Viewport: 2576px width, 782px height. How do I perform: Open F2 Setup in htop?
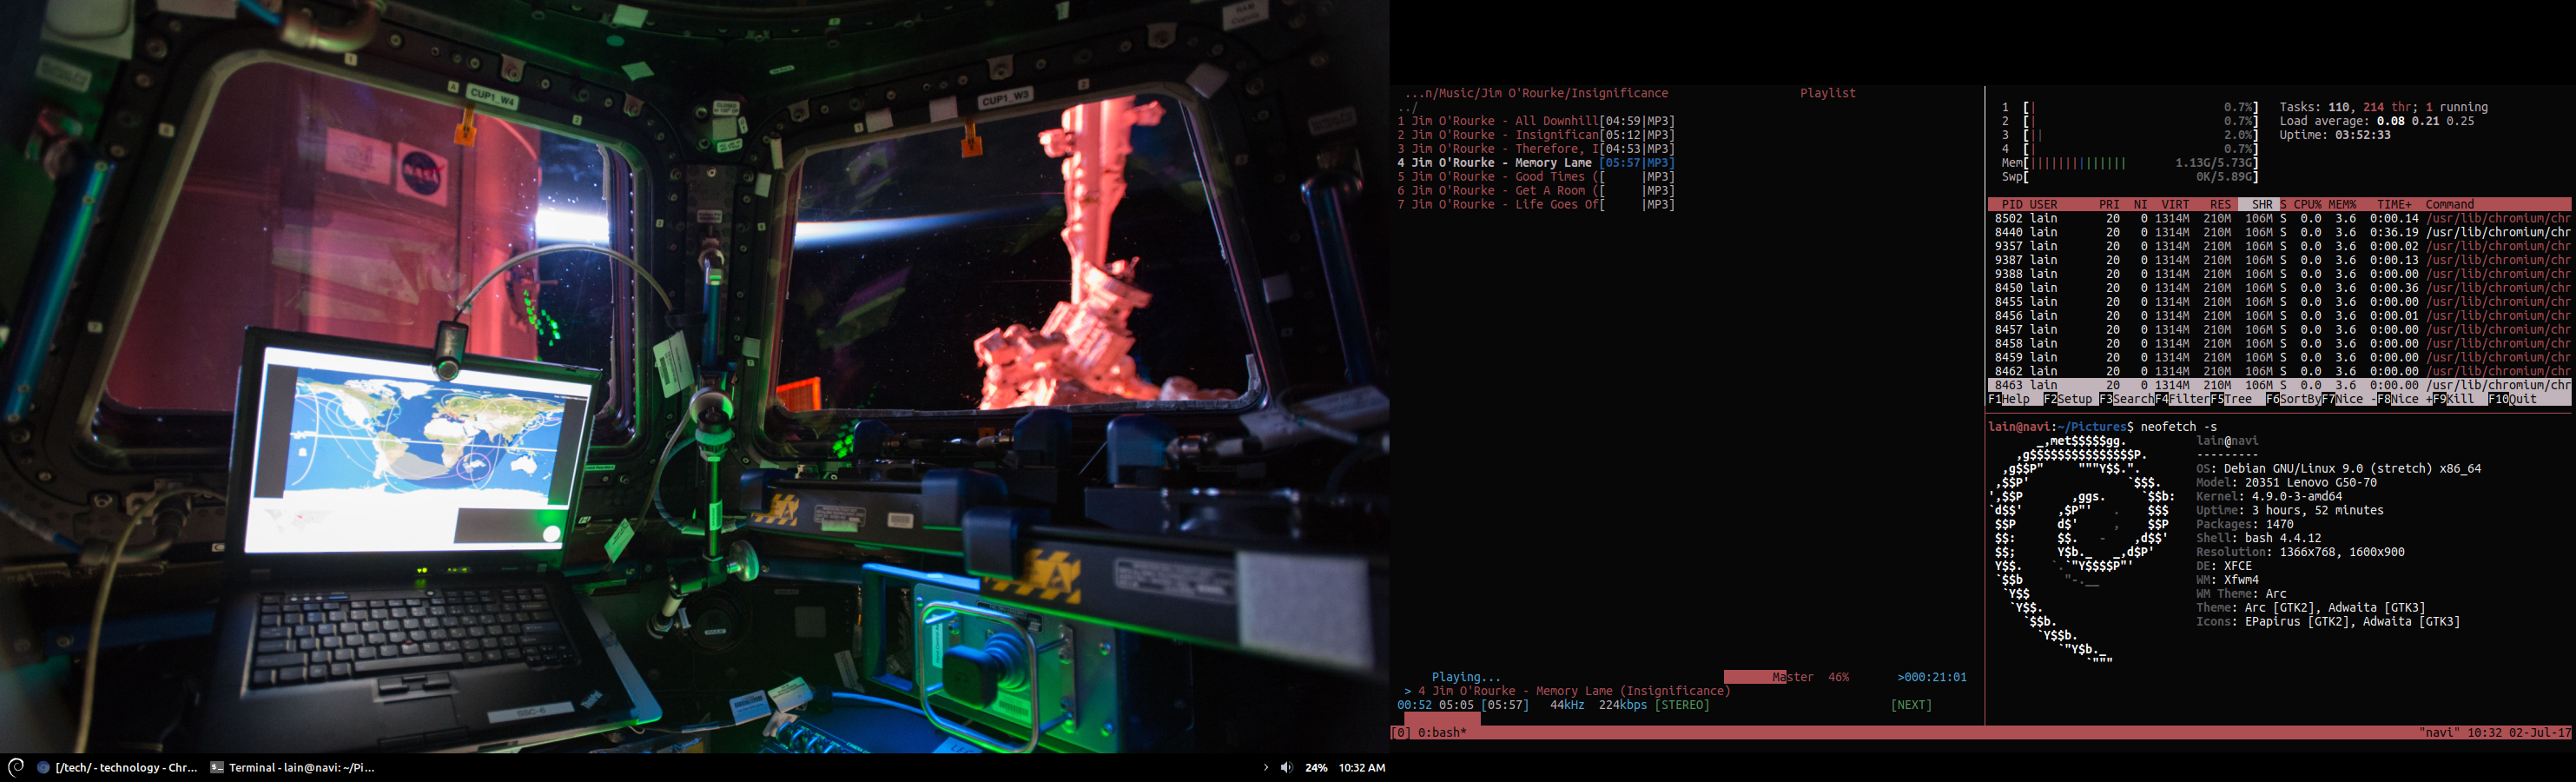pos(2068,399)
